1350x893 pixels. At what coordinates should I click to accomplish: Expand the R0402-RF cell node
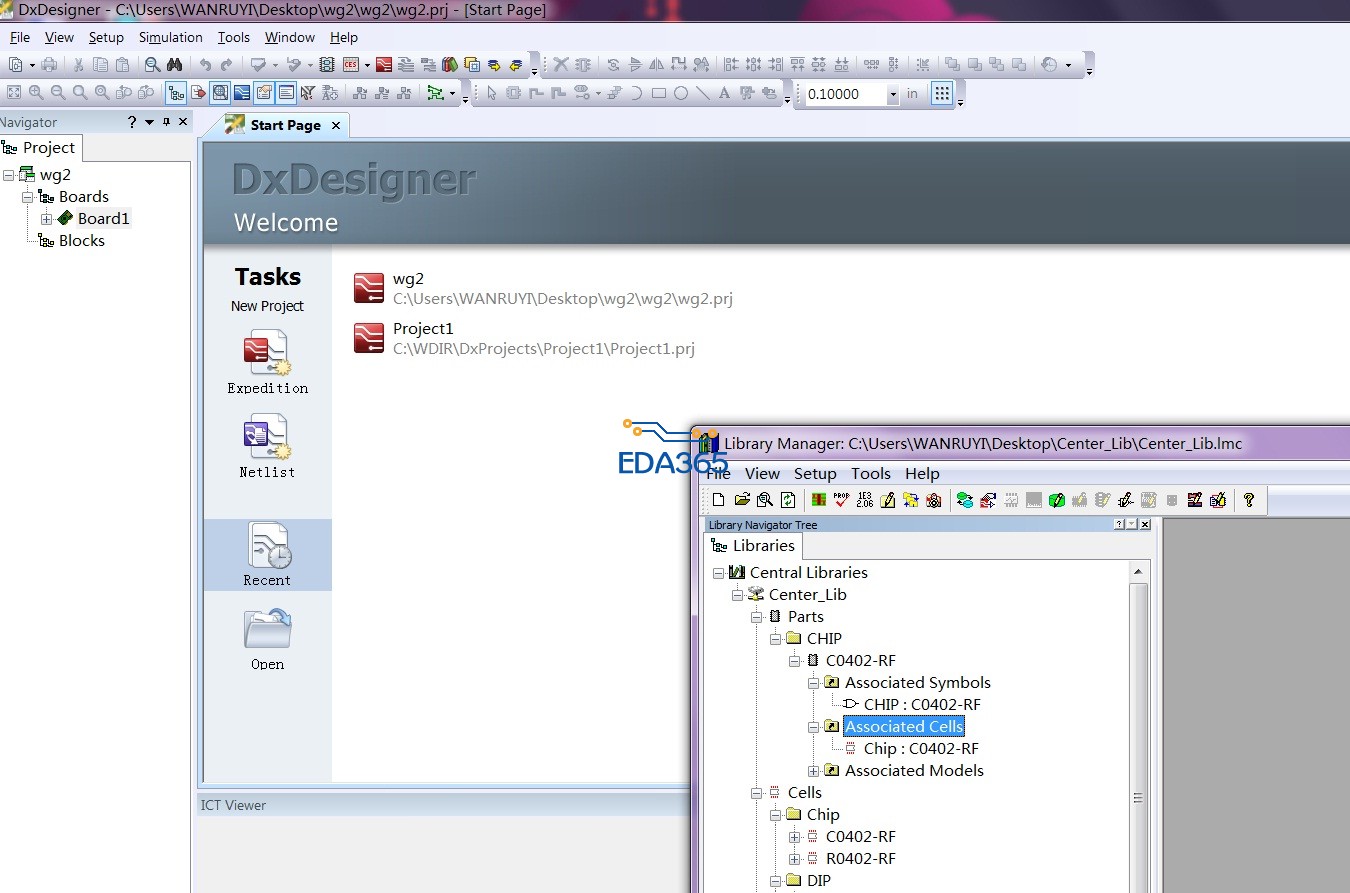pyautogui.click(x=794, y=859)
